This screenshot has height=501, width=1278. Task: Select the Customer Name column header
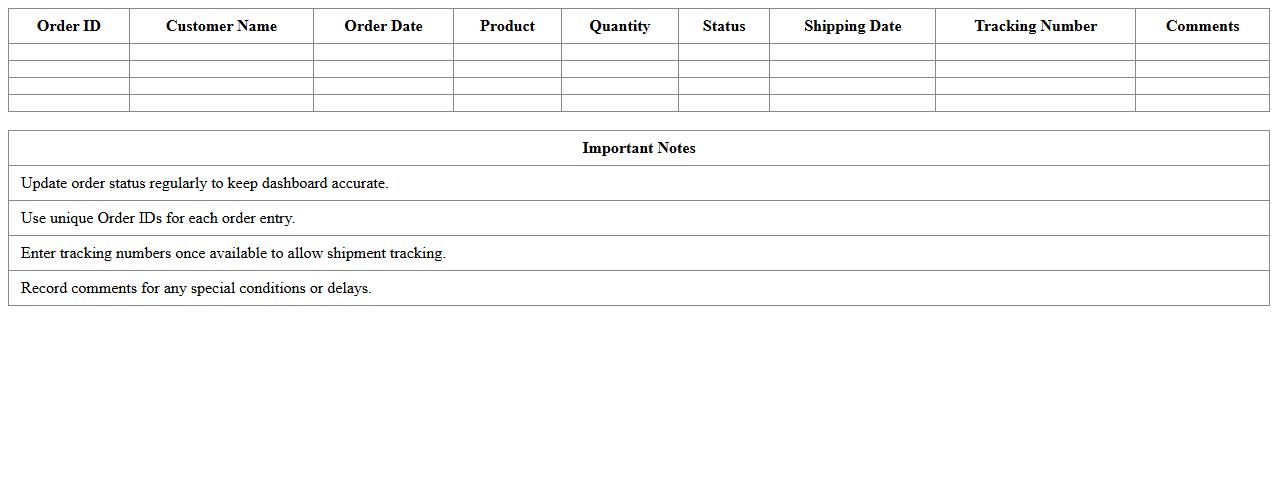tap(221, 26)
